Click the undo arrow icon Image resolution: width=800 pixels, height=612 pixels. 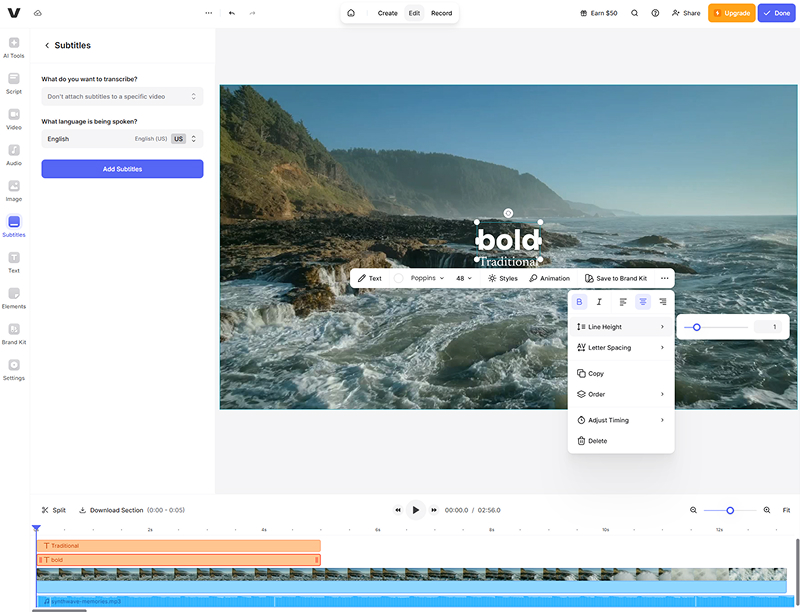pos(232,13)
